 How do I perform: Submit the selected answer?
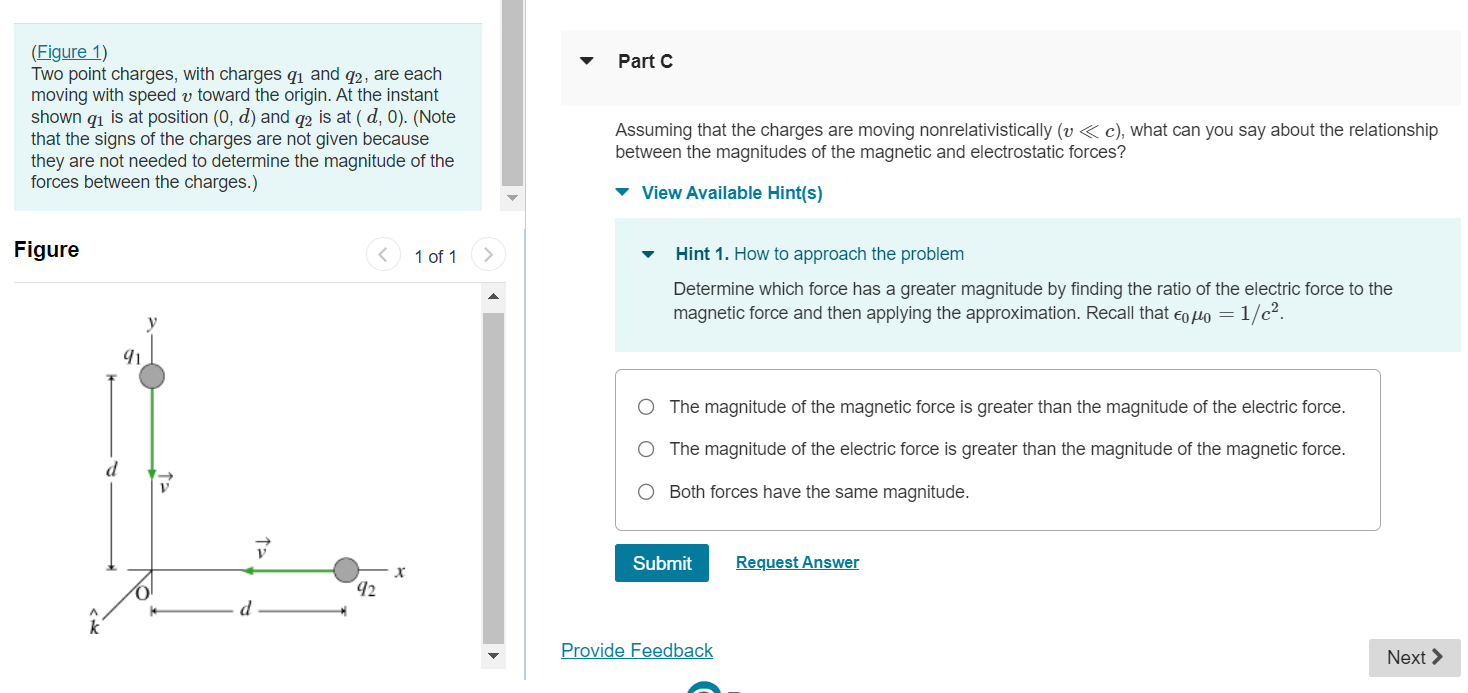tap(661, 563)
